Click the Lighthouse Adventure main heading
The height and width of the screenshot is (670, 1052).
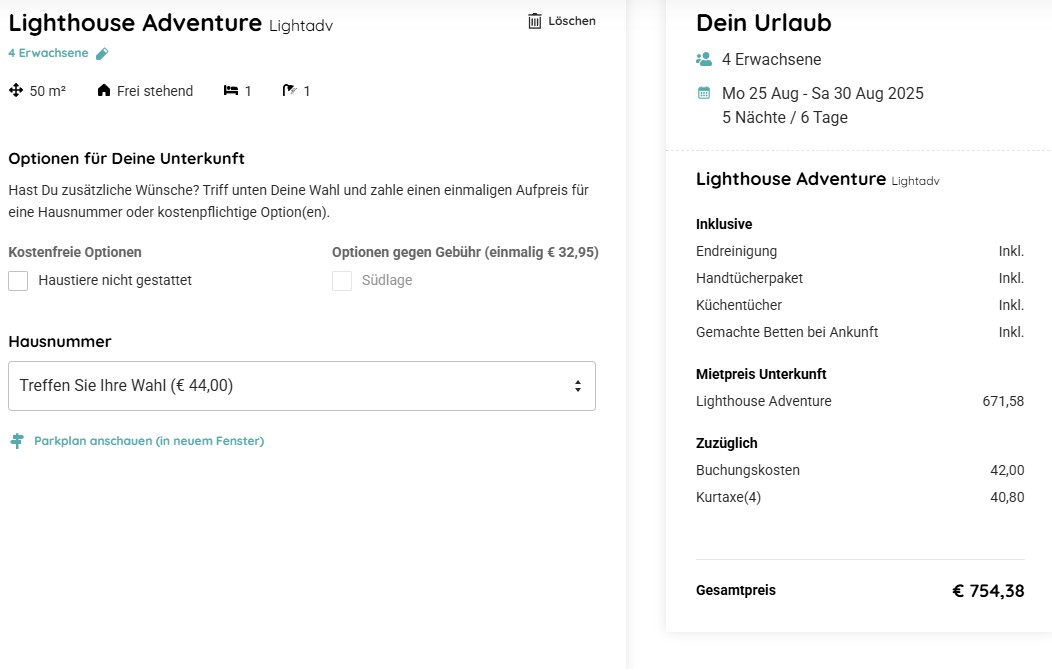(x=135, y=23)
